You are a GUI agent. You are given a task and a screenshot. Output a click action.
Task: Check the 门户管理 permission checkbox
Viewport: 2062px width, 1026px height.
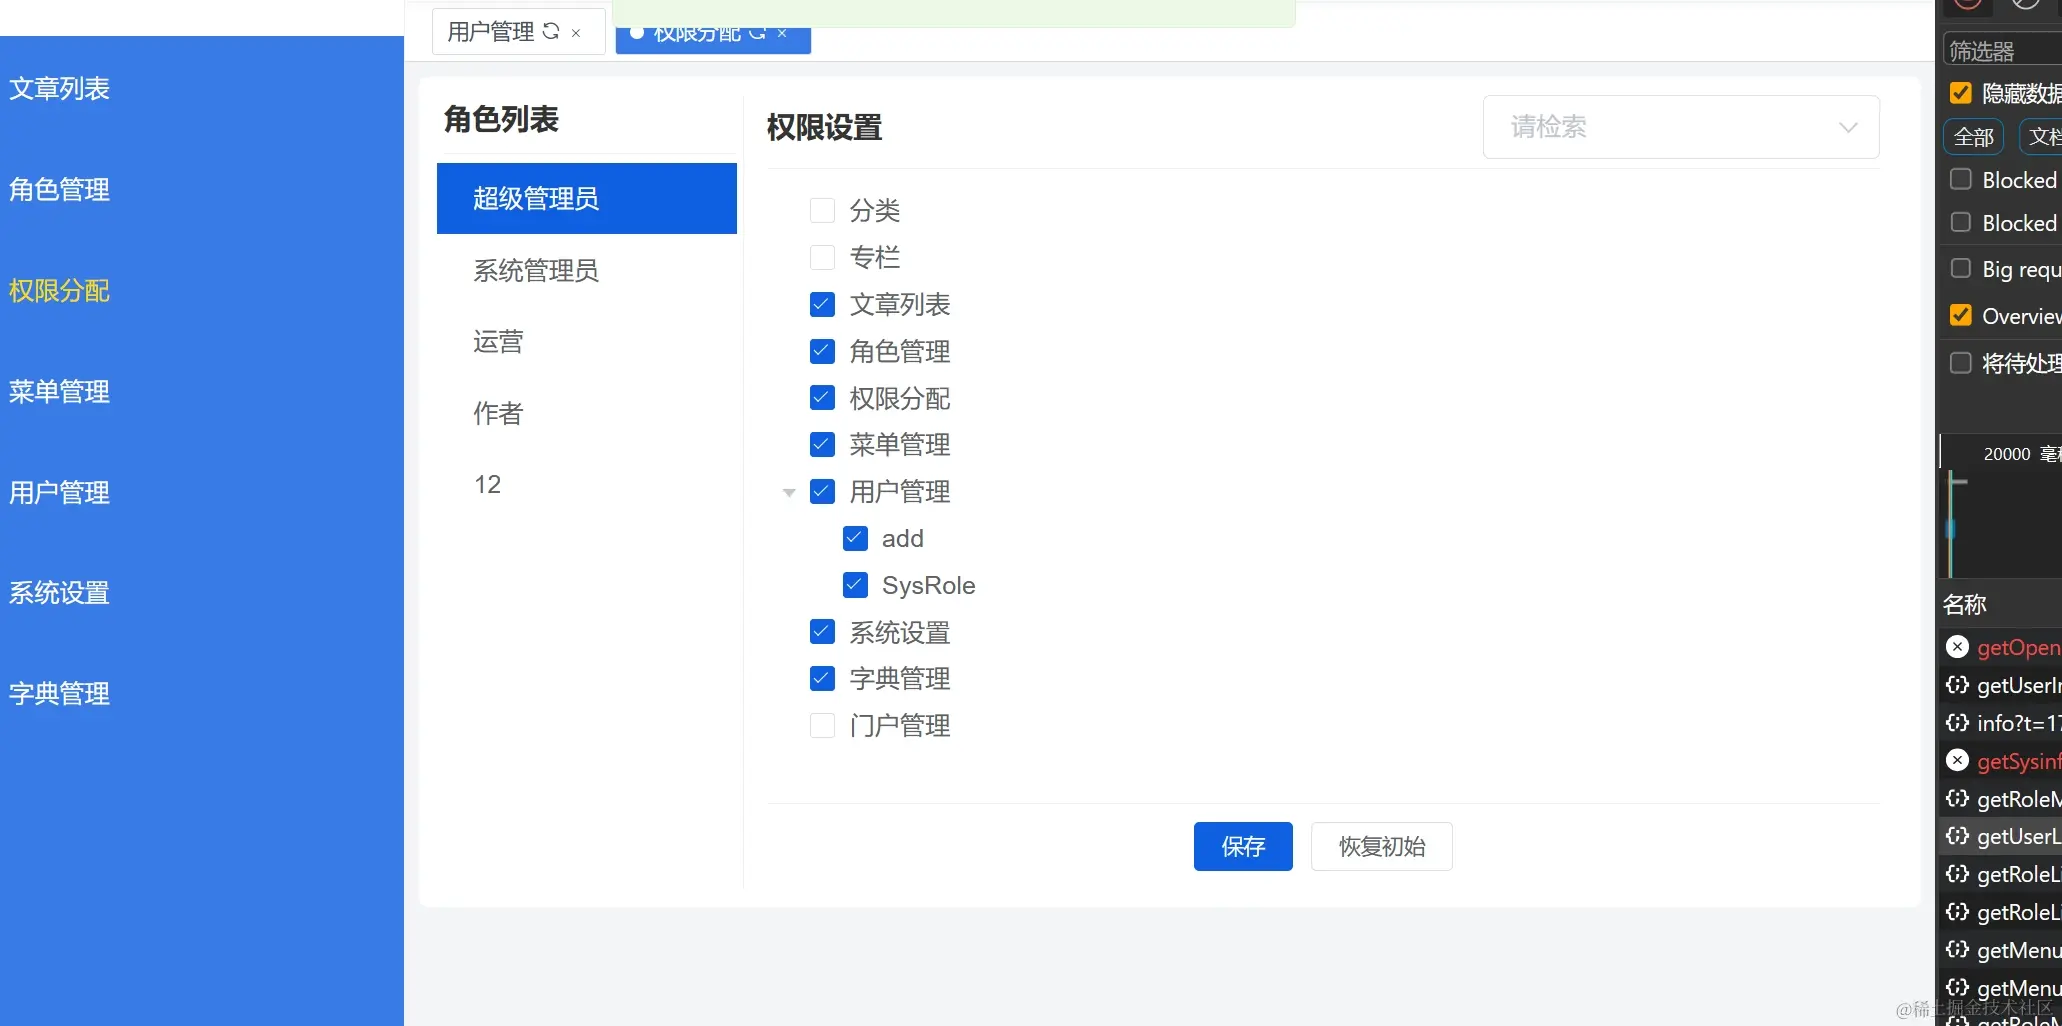822,725
